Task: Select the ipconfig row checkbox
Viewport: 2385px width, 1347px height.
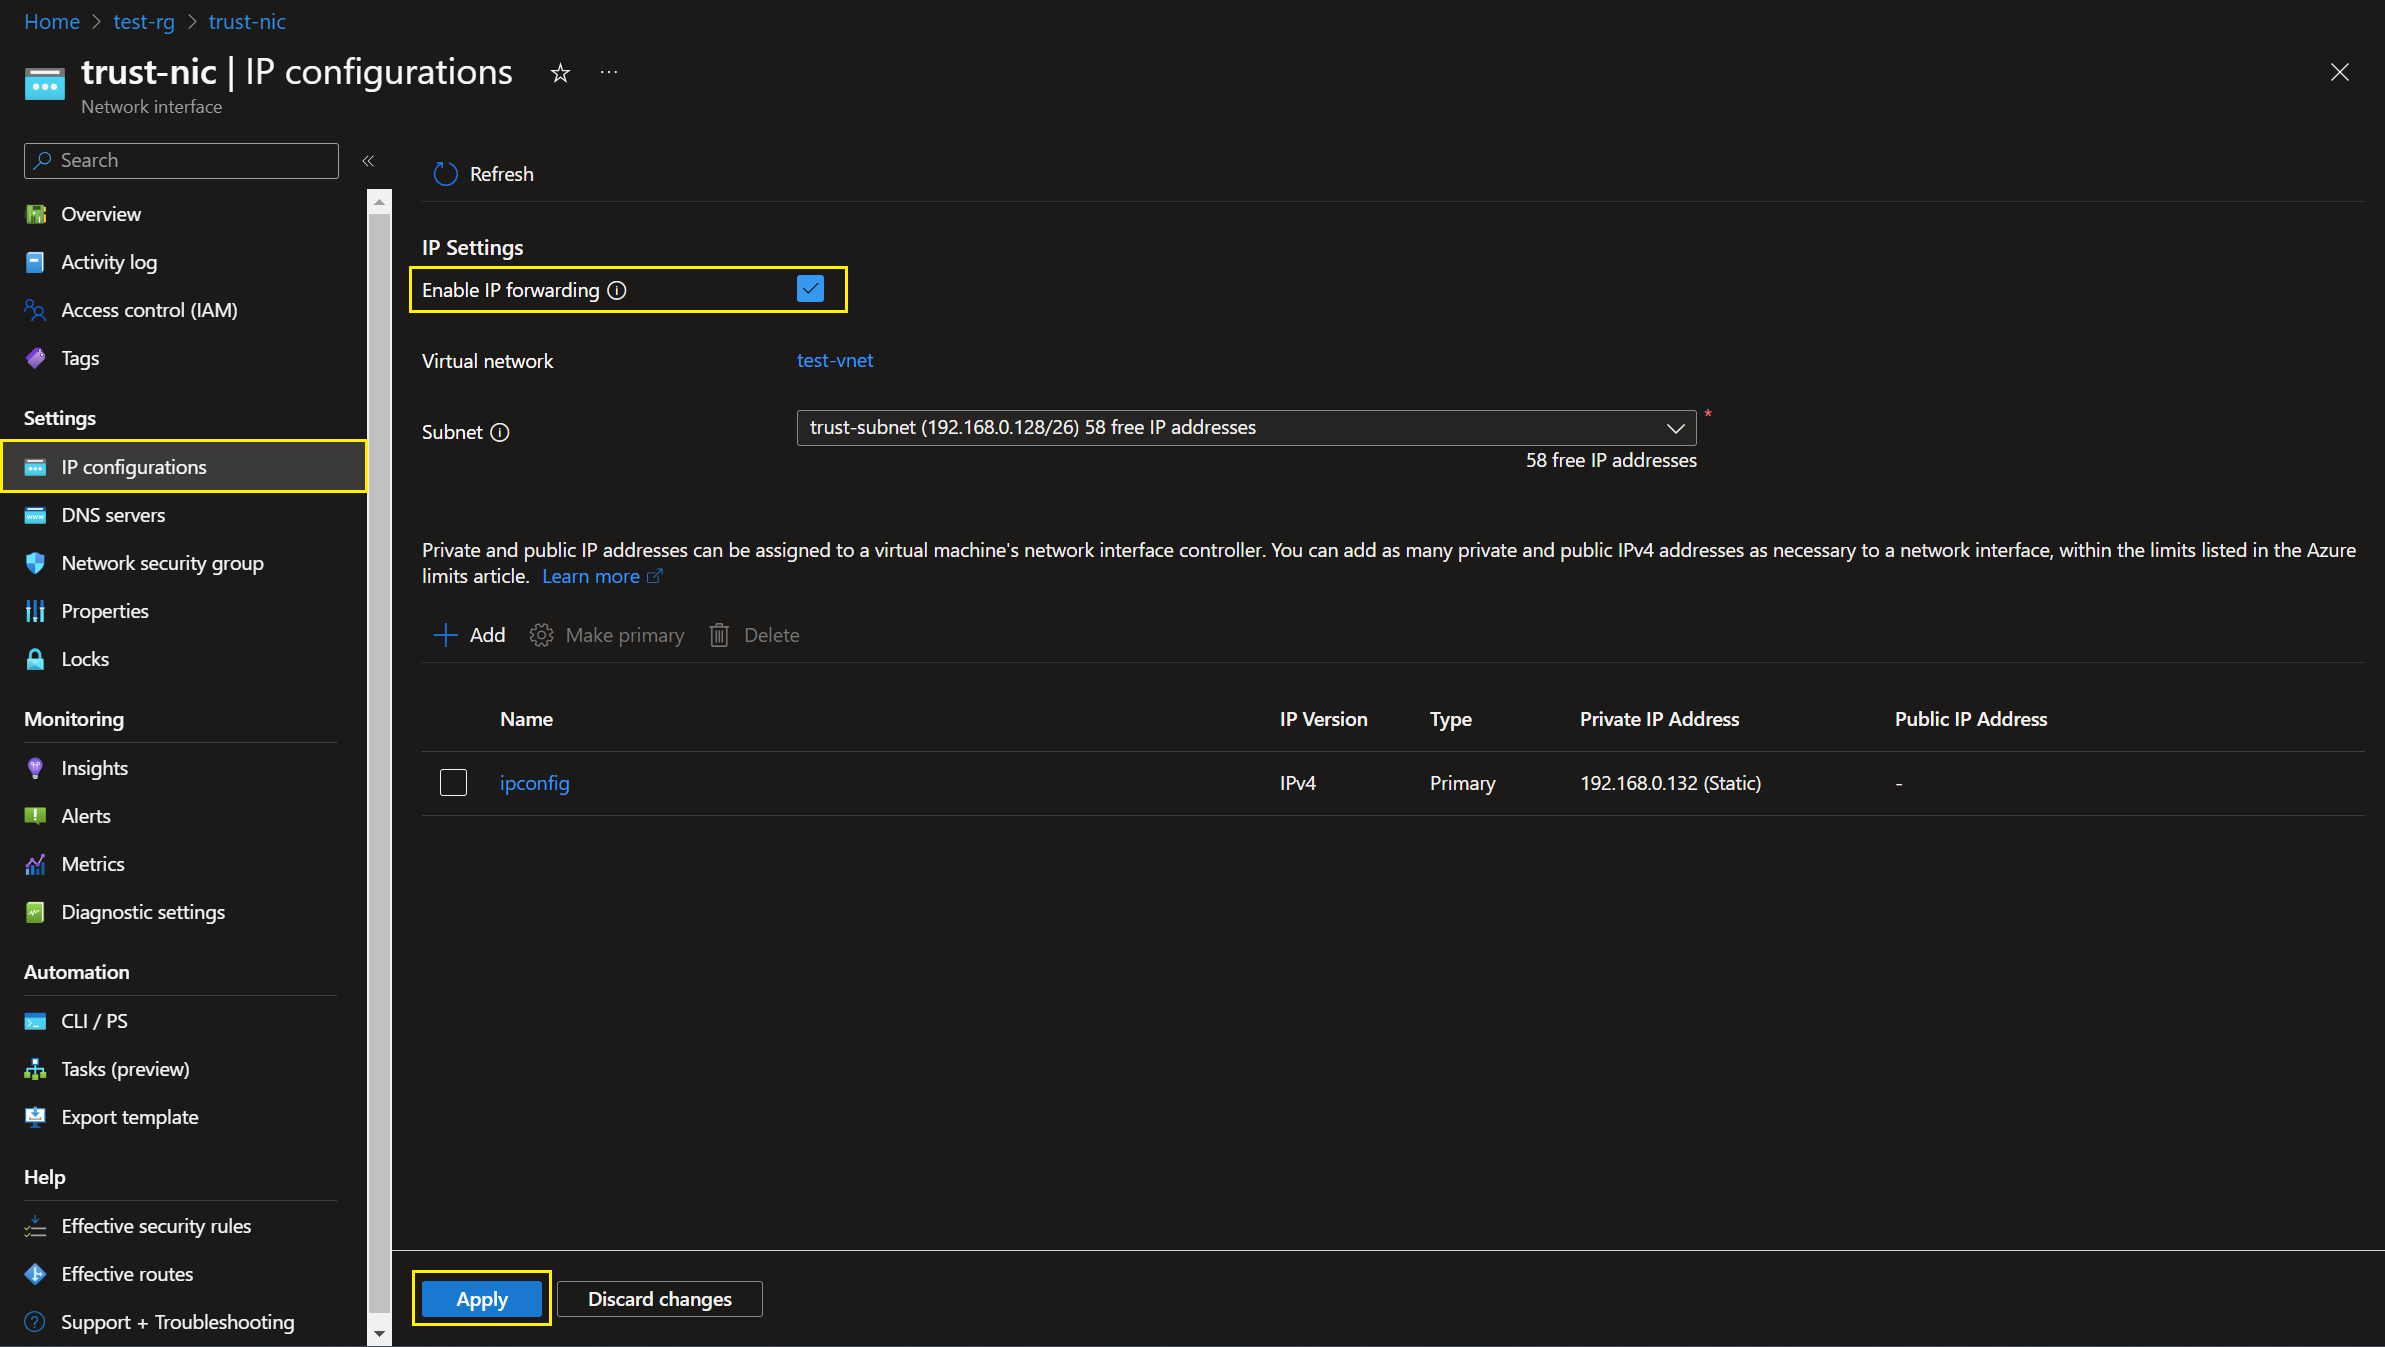Action: tap(453, 782)
